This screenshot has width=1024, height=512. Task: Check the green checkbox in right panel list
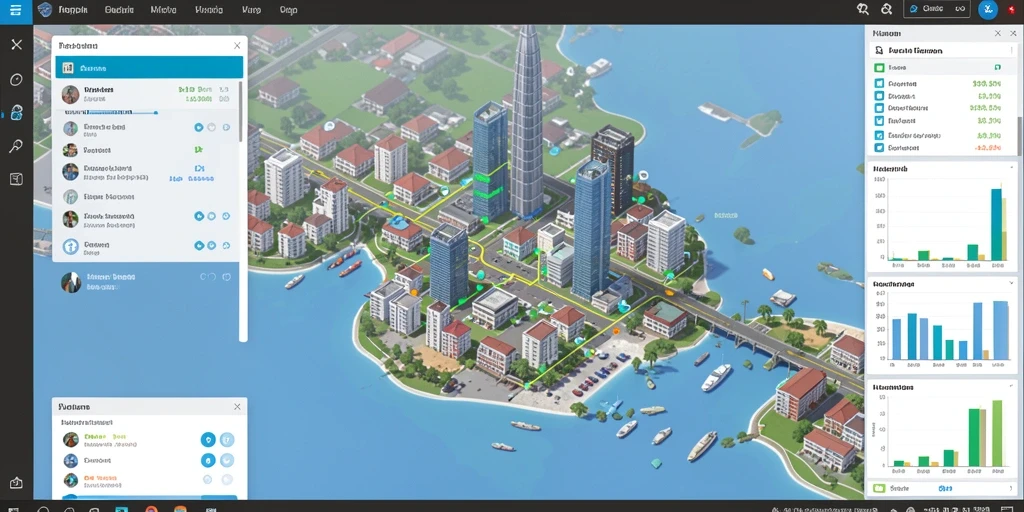[878, 67]
